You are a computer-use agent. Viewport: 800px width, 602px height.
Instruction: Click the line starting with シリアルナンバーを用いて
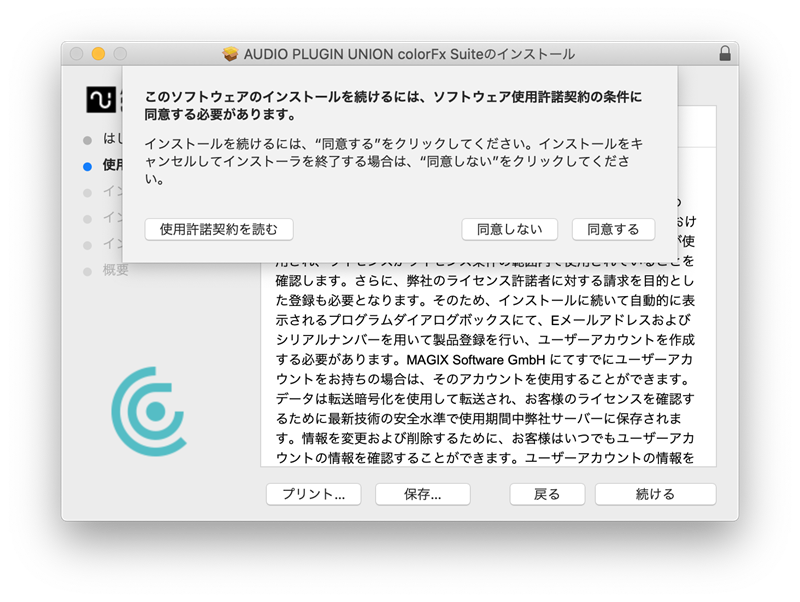pyautogui.click(x=485, y=340)
